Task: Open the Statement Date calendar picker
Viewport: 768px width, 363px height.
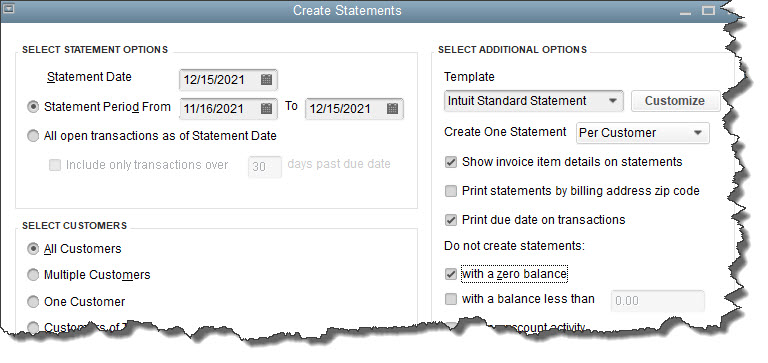Action: (266, 79)
